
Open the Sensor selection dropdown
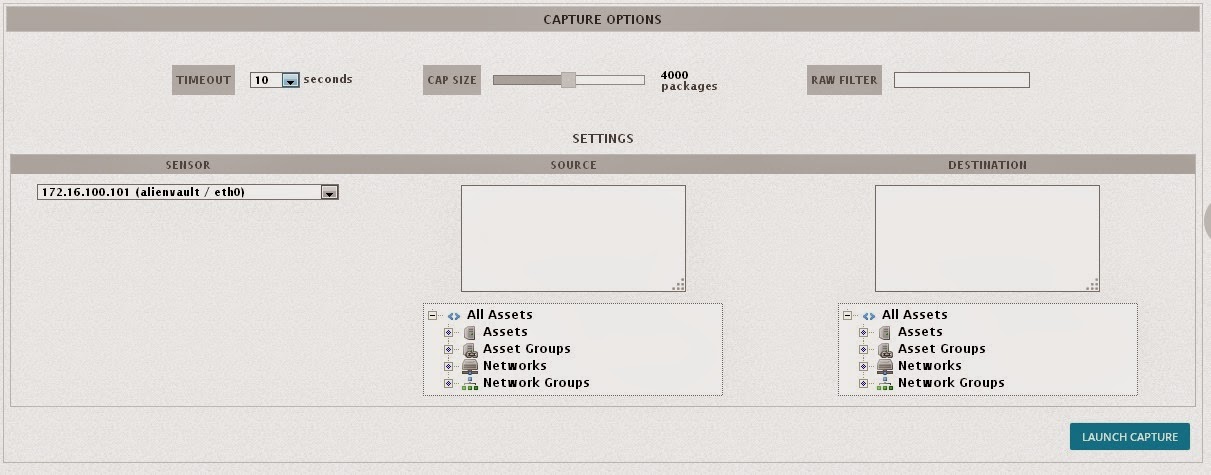coord(329,192)
